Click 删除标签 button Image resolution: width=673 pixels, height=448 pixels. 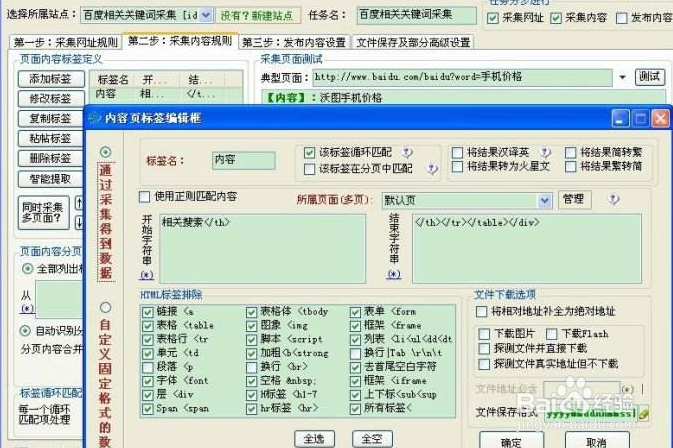click(x=51, y=158)
